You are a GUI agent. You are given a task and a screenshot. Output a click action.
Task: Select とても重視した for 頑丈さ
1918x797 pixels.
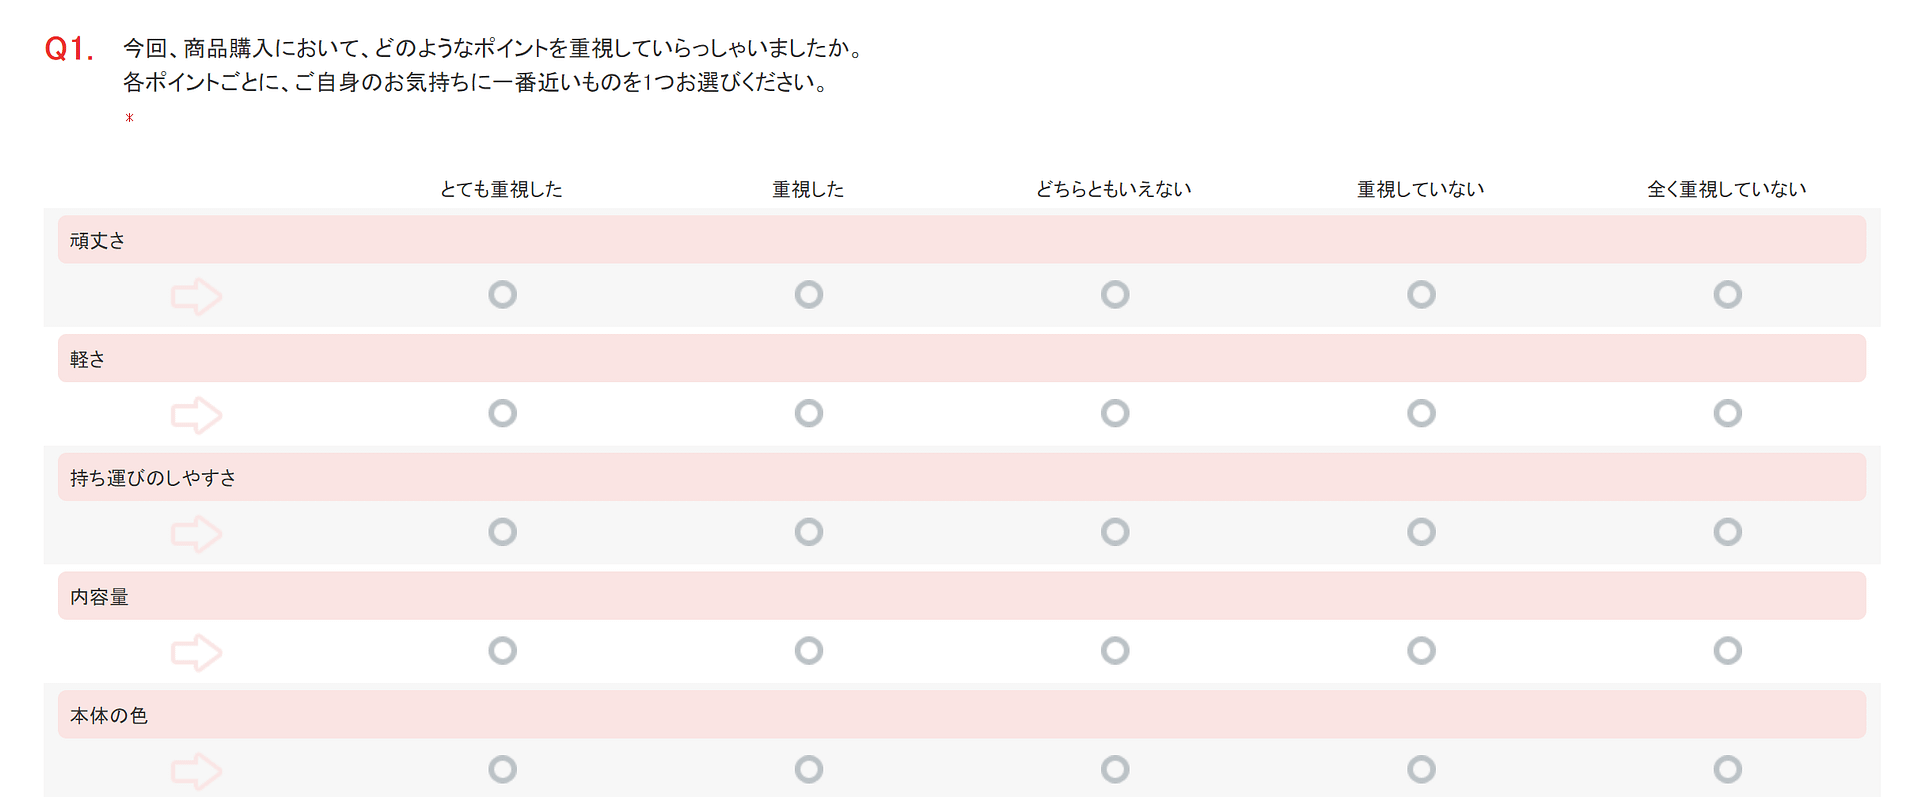(502, 295)
